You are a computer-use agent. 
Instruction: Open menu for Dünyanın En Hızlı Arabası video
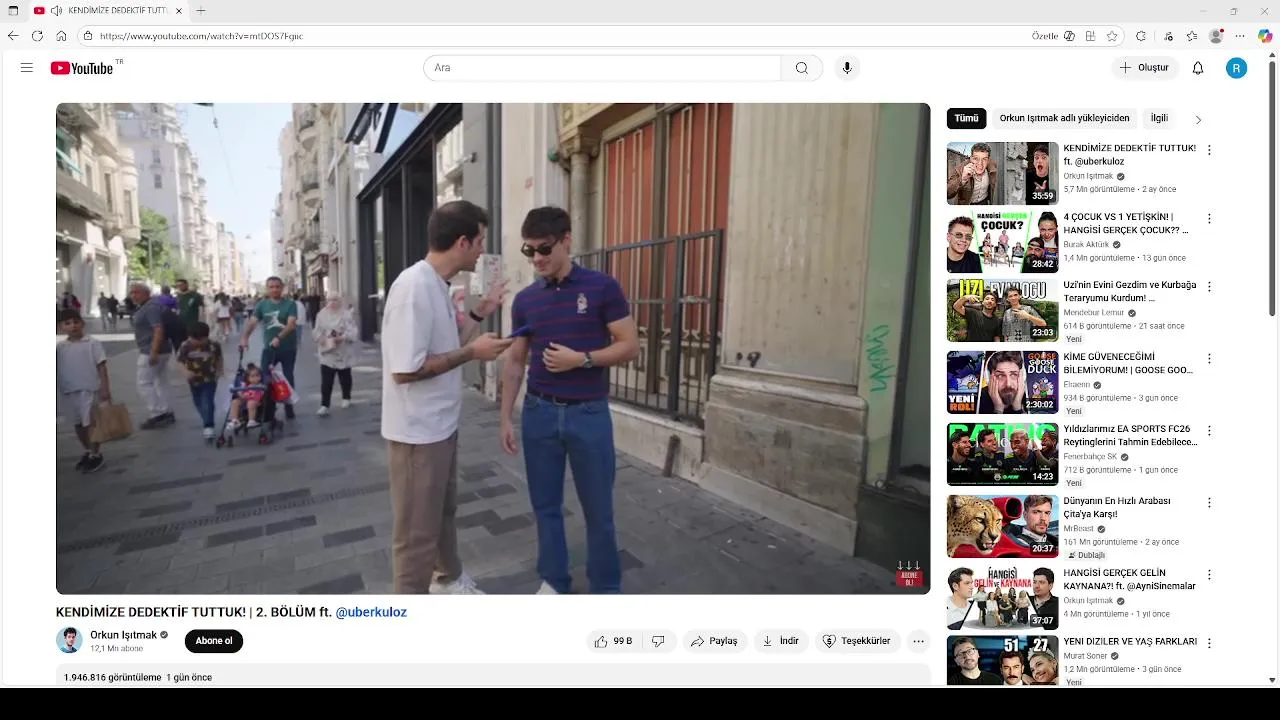[x=1209, y=502]
